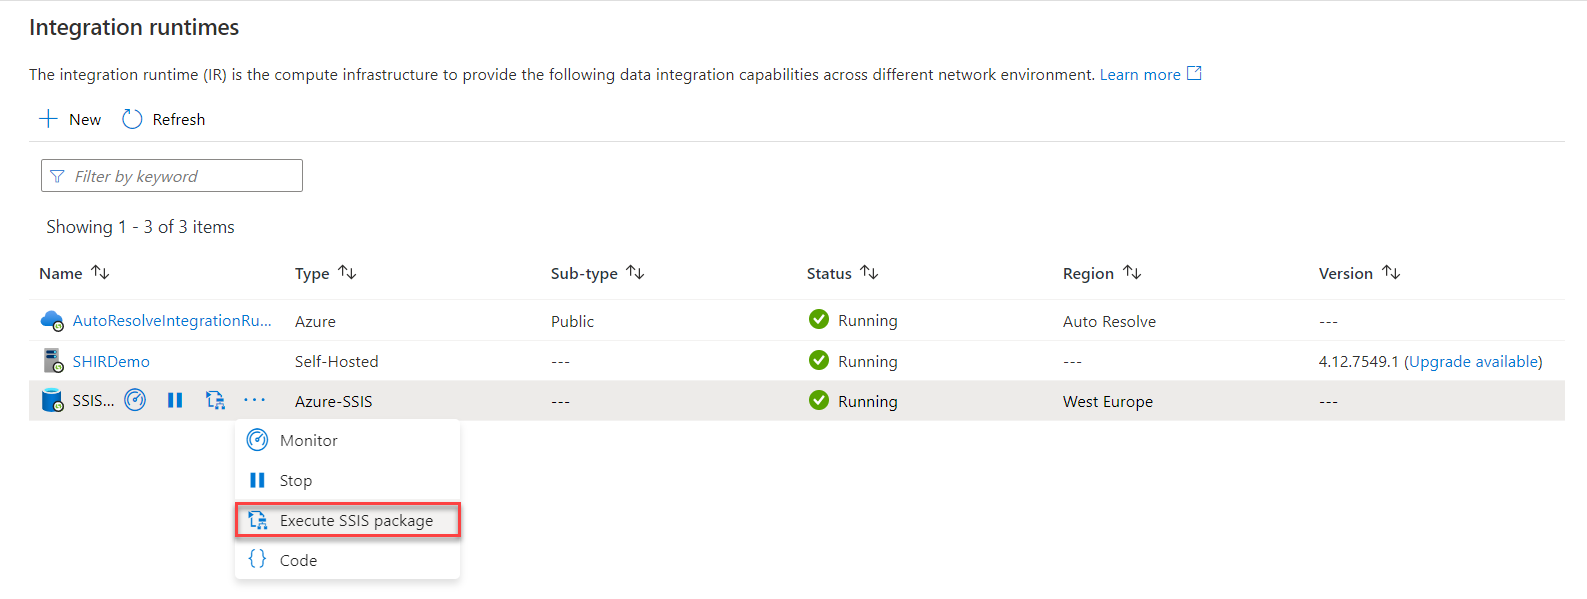The image size is (1587, 599).
Task: Click the Upgrade available link
Action: [x=1473, y=361]
